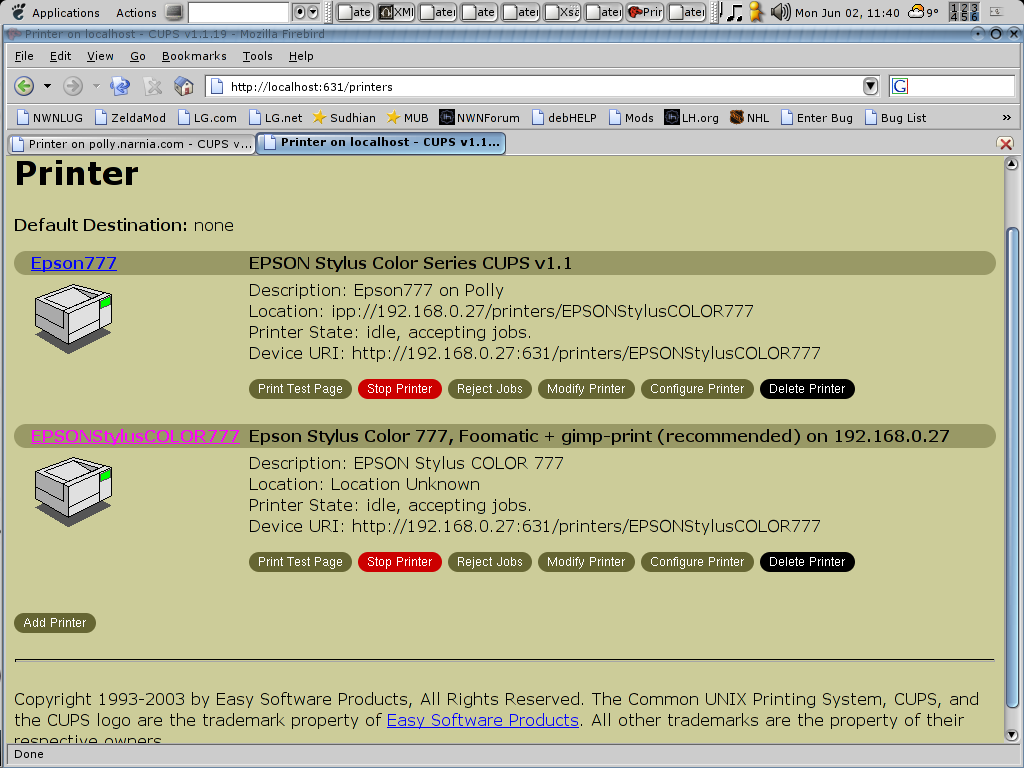Configure the EPSONStylusCOLOR777 printer

pos(697,562)
